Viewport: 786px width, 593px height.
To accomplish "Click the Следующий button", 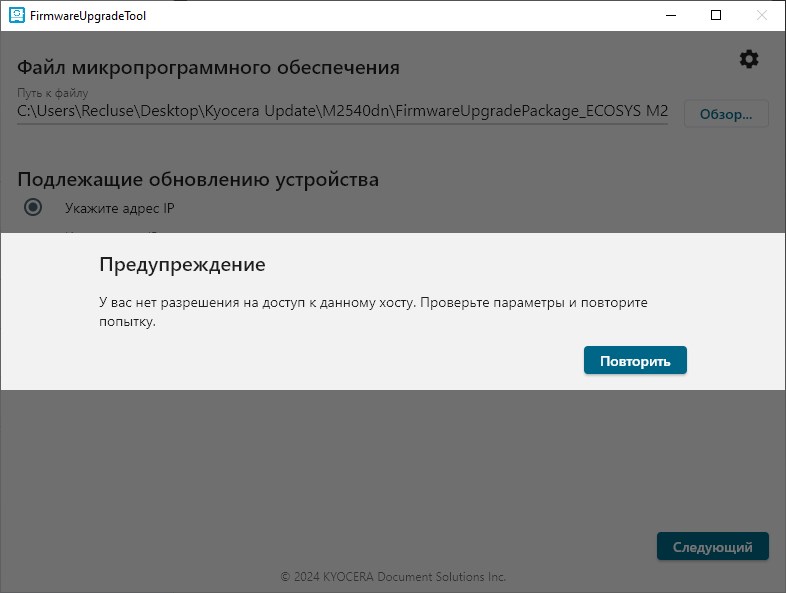I will click(712, 547).
